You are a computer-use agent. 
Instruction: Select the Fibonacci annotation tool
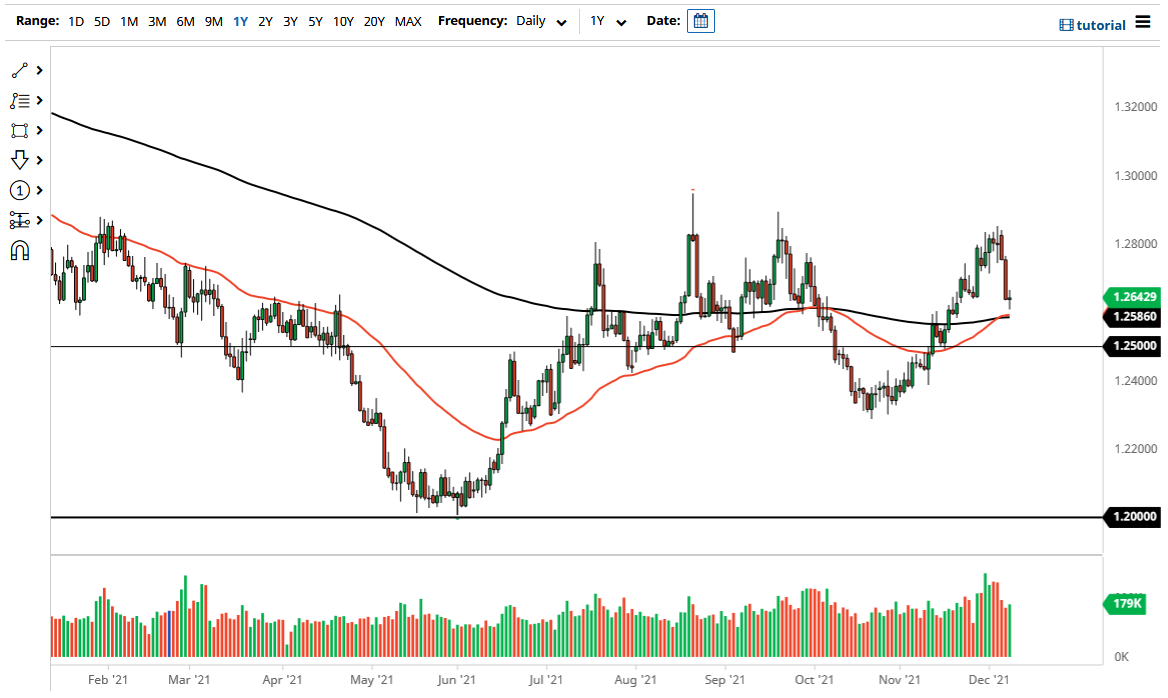(x=20, y=100)
